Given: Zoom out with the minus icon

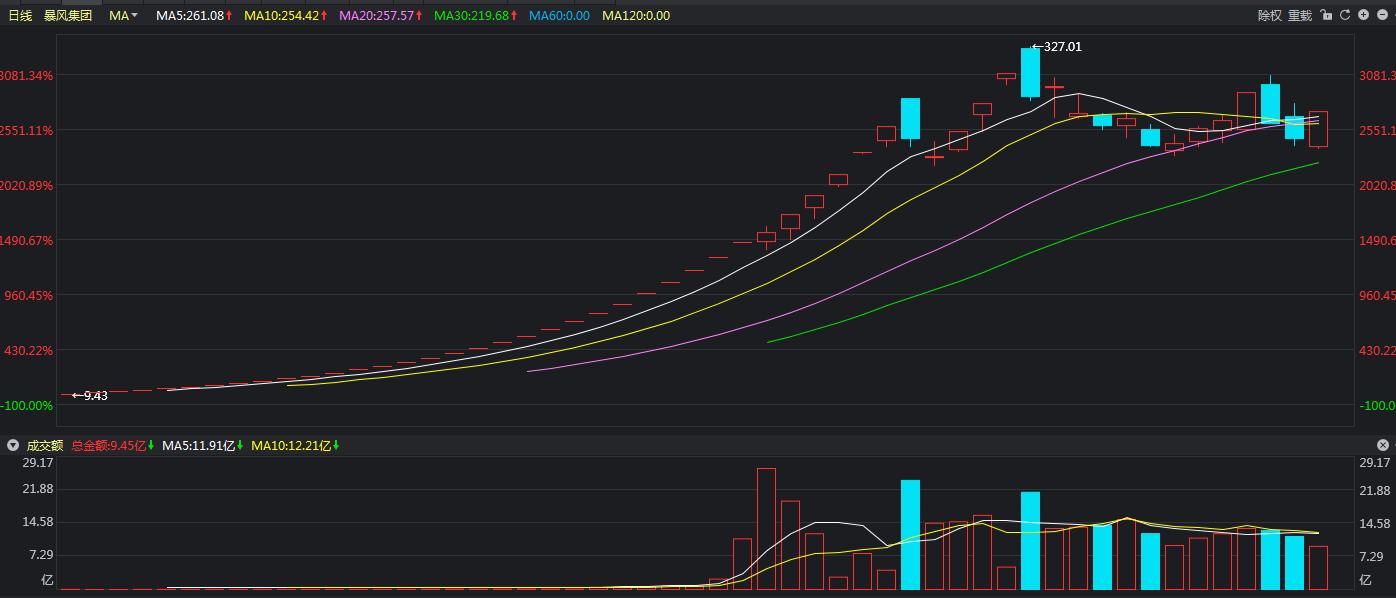Looking at the screenshot, I should [x=1383, y=15].
